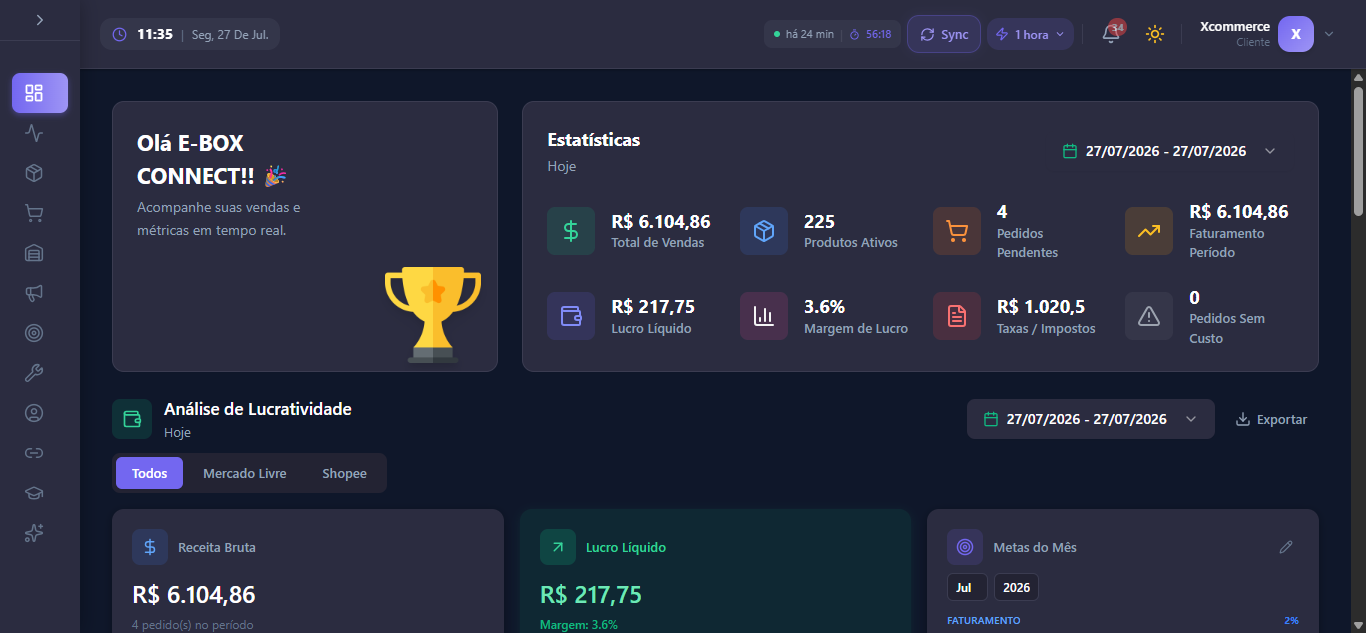Click the green dollar Total de Vendas icon
The height and width of the screenshot is (633, 1366).
coord(571,231)
